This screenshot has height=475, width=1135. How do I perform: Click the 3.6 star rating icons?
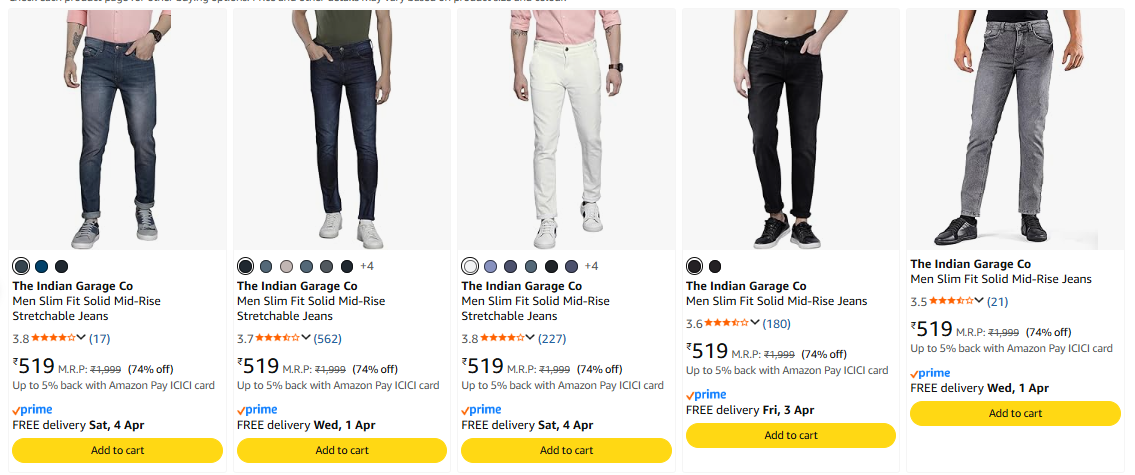pyautogui.click(x=727, y=323)
